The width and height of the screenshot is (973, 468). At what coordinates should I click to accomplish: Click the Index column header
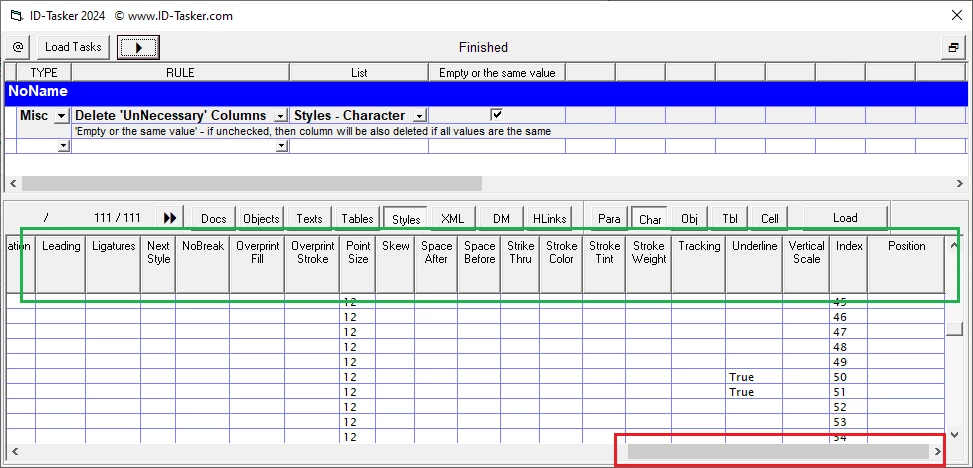849,264
